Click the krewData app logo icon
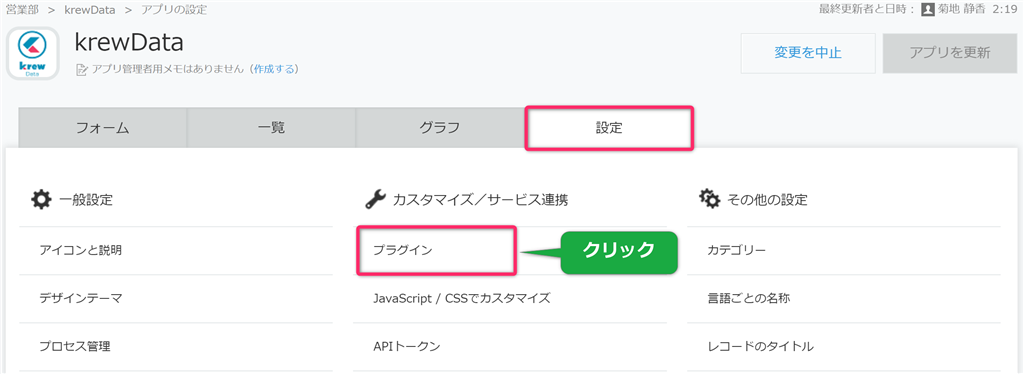Screen dimensions: 1024x374 33,53
